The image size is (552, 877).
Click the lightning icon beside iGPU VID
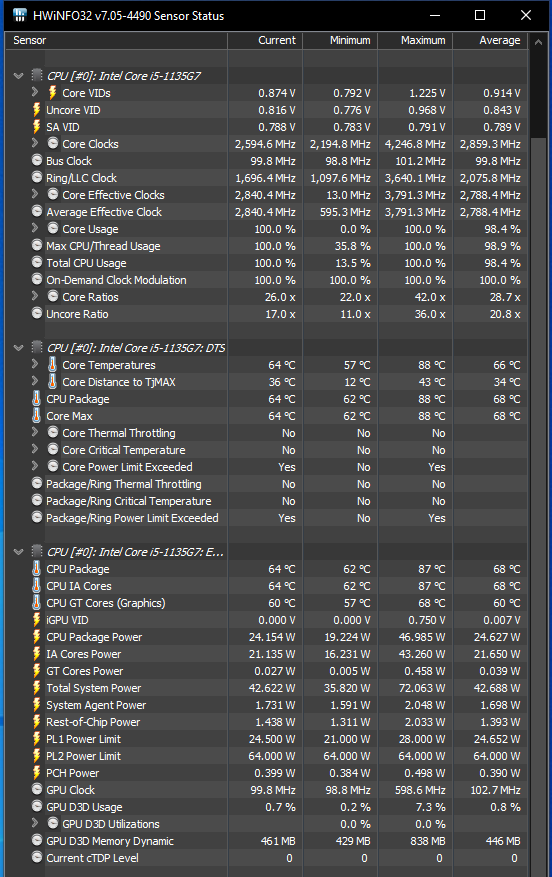click(x=36, y=620)
